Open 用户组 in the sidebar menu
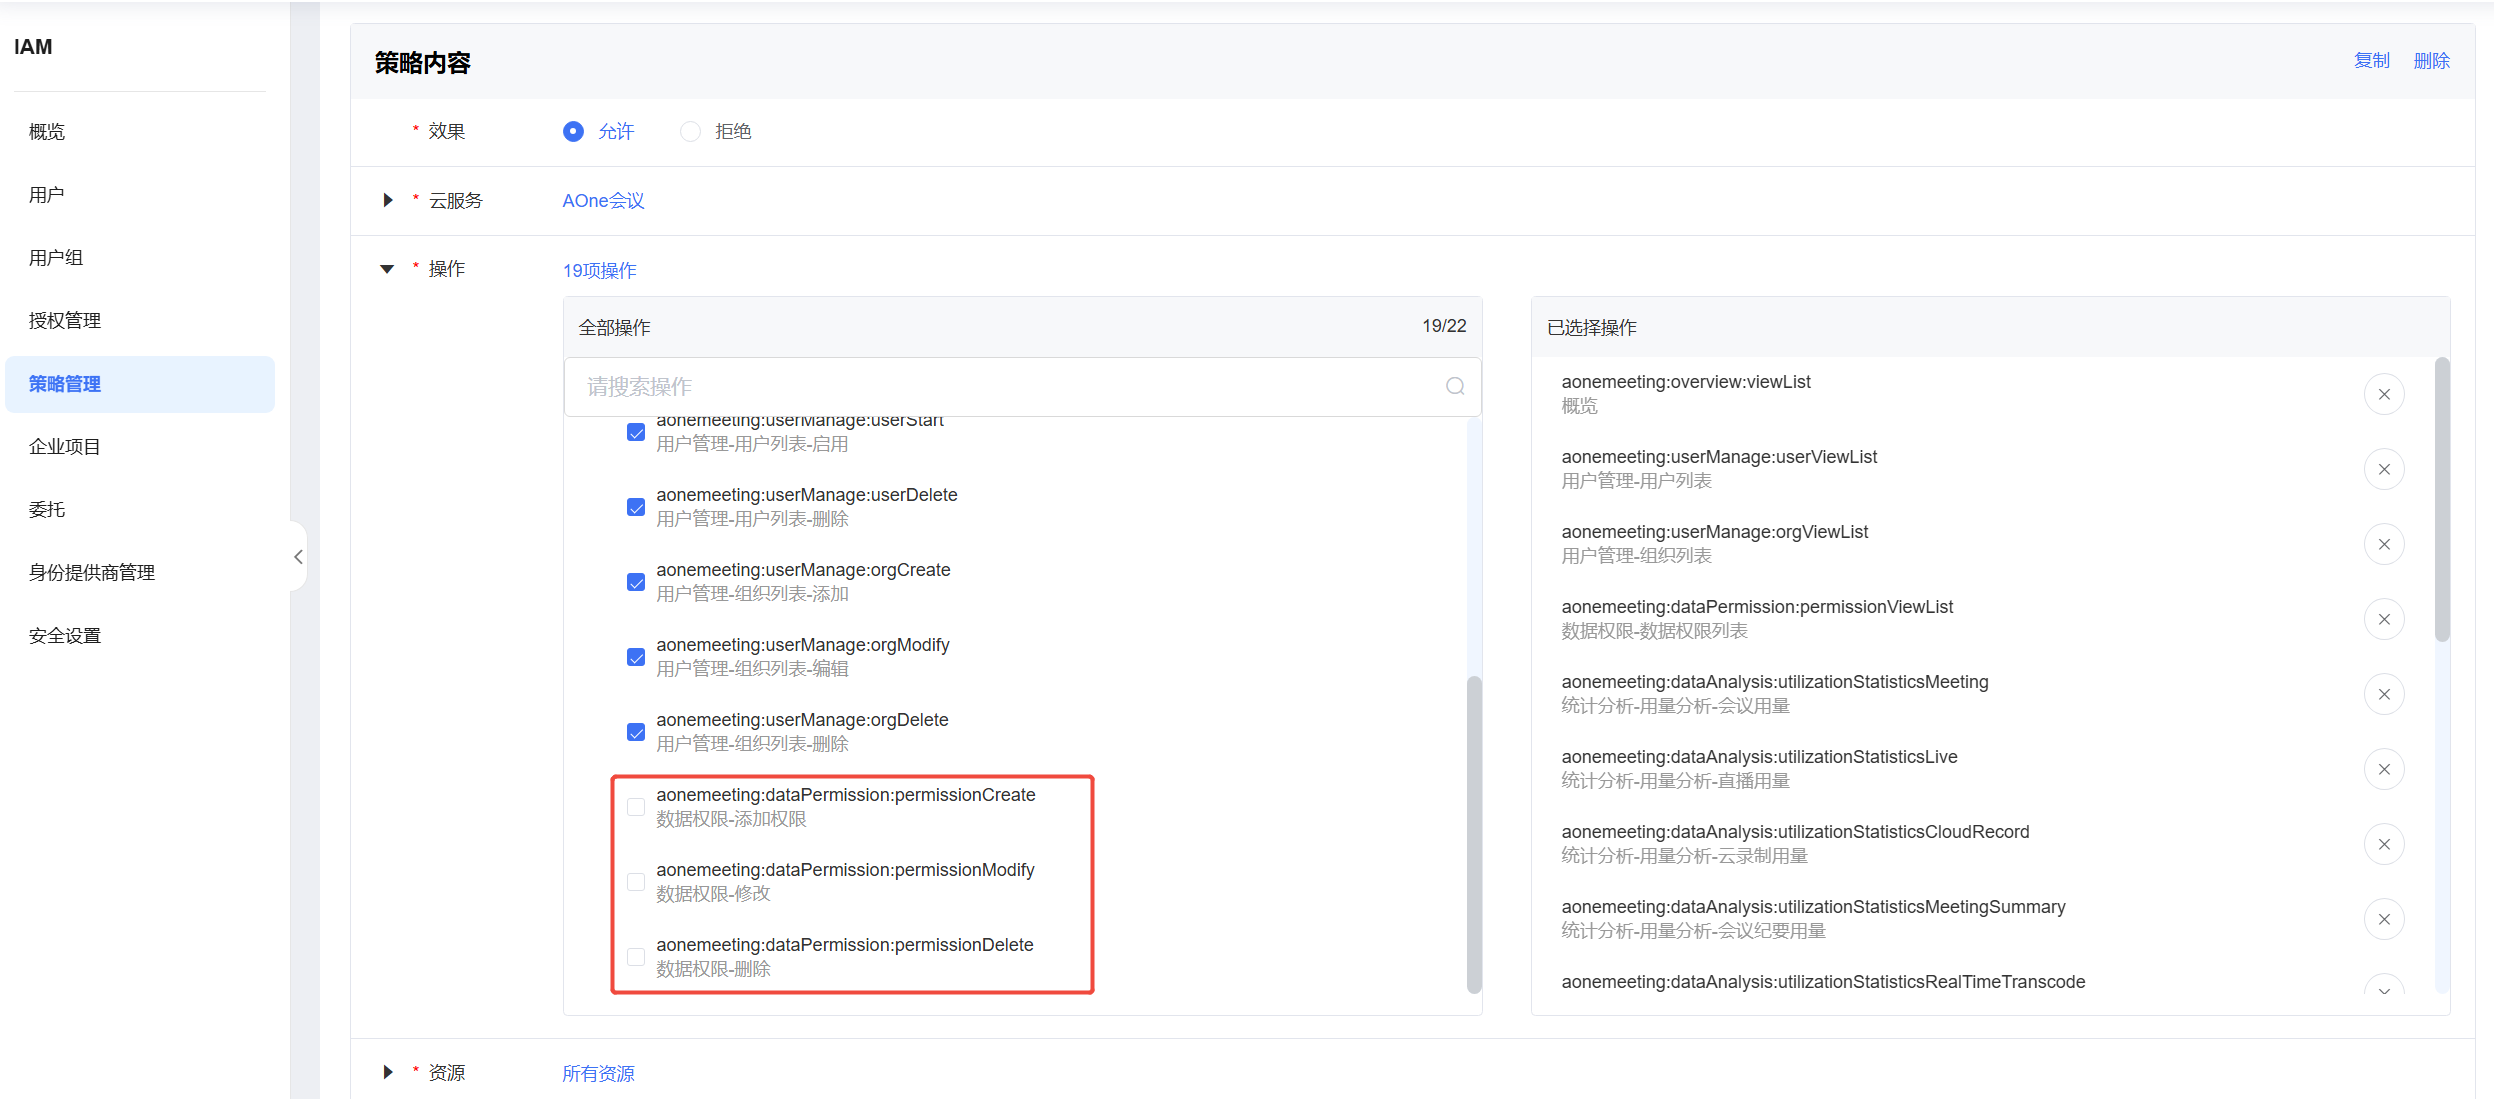The image size is (2494, 1099). pyautogui.click(x=56, y=257)
